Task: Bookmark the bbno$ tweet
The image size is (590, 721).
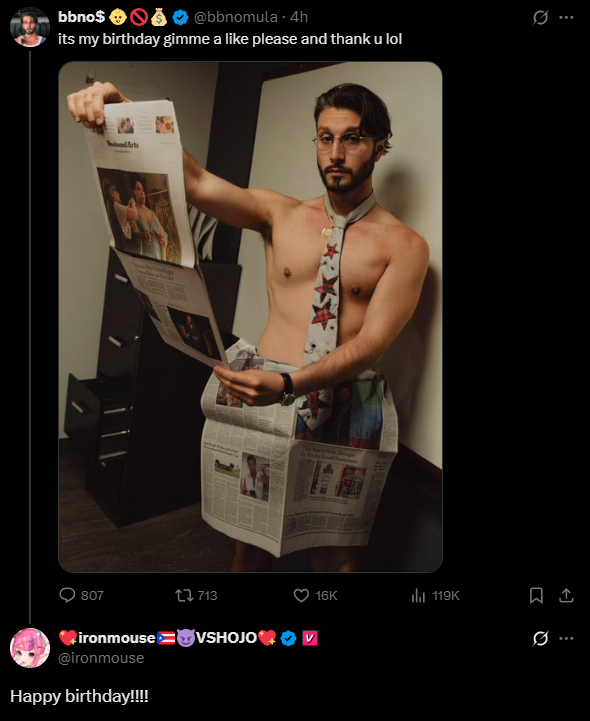Action: pyautogui.click(x=536, y=595)
